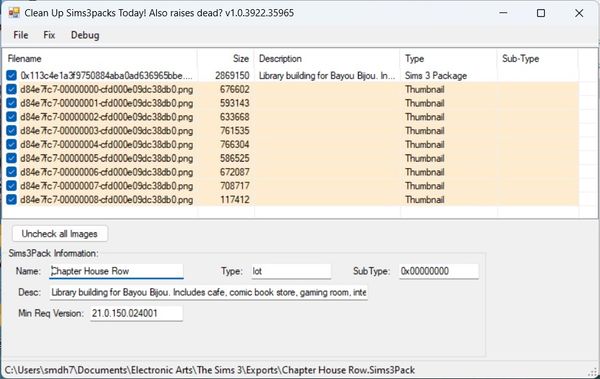Viewport: 600px width, 379px height.
Task: Sort by the Type column header
Action: (x=448, y=59)
